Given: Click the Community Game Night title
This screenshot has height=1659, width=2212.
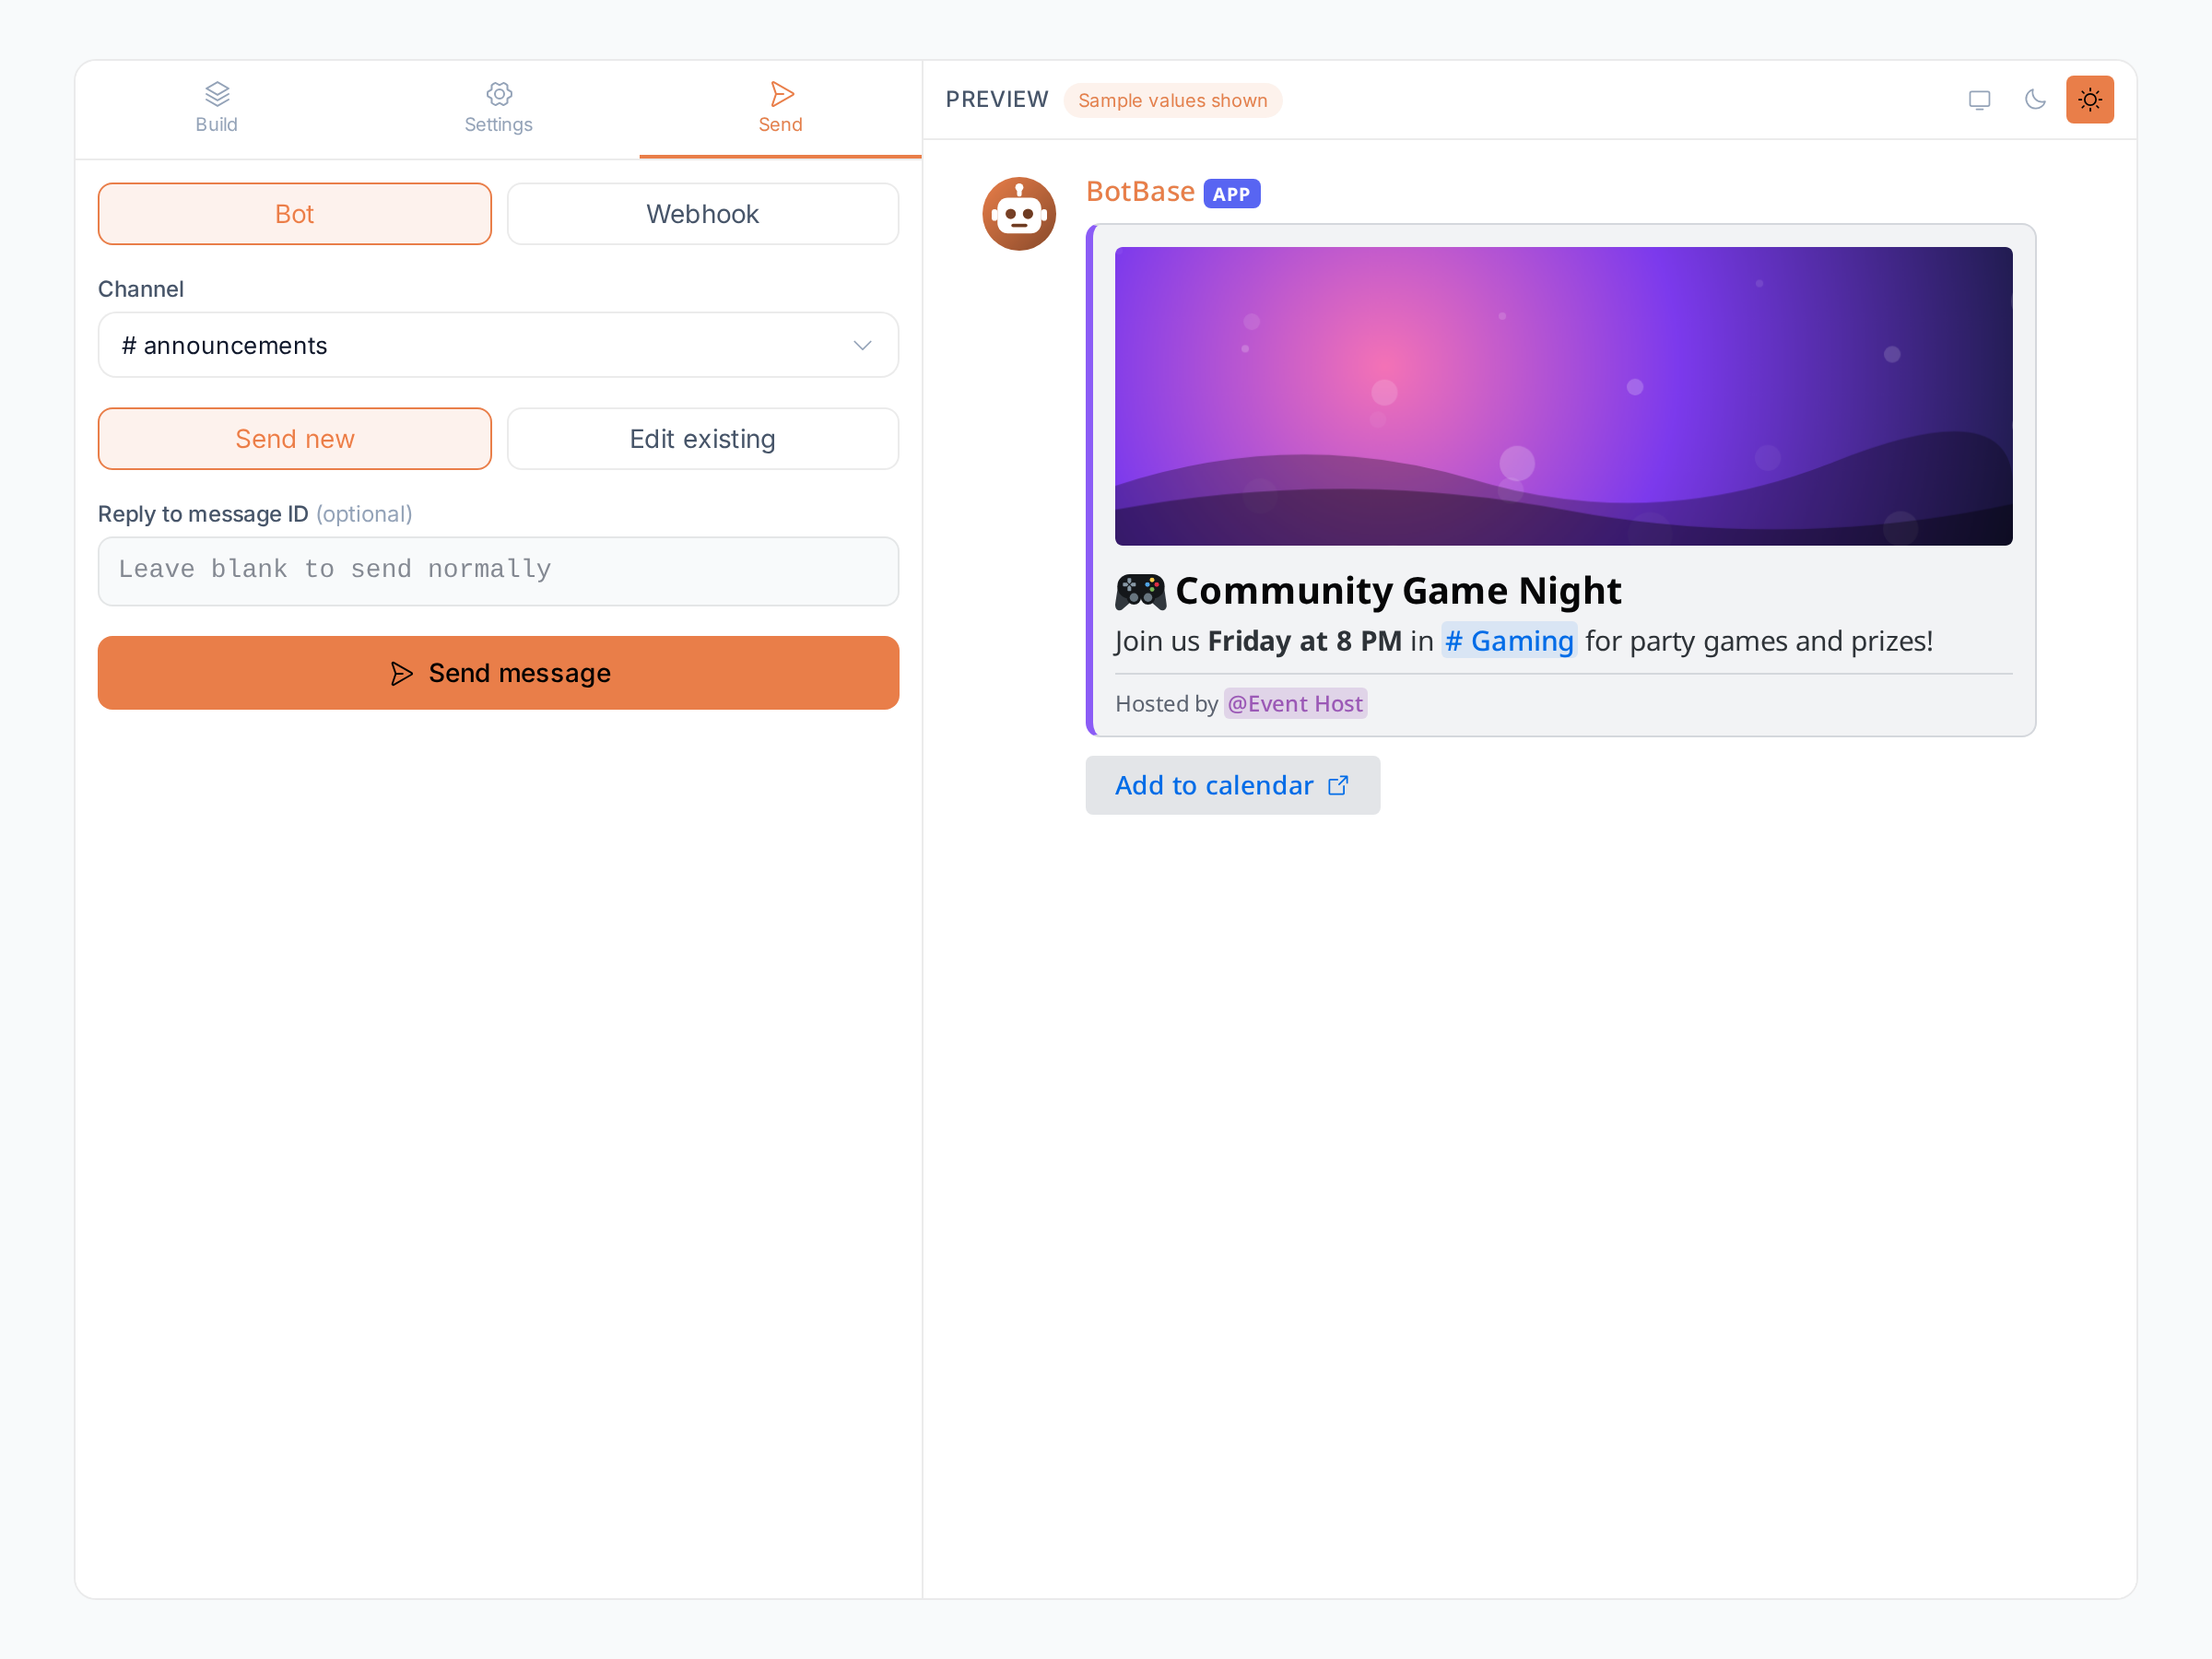Looking at the screenshot, I should coord(1398,591).
